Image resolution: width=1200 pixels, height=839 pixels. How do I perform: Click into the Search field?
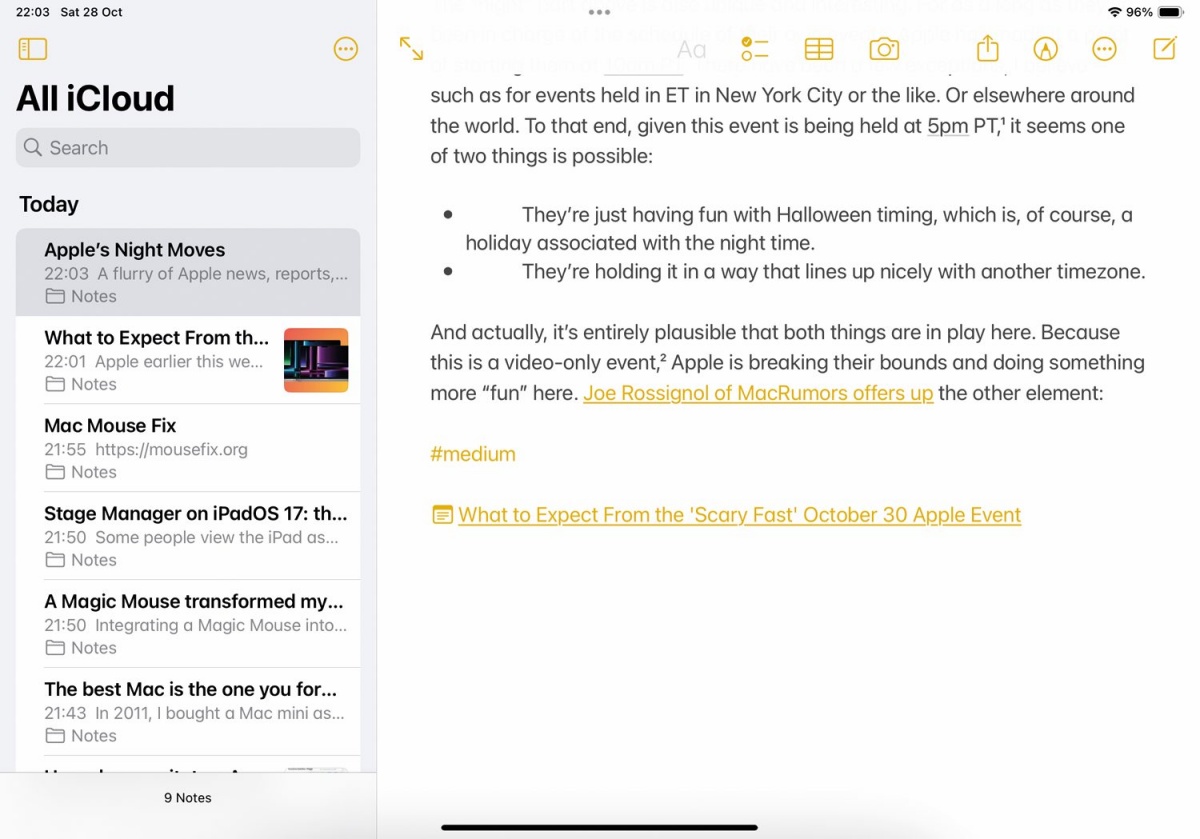[188, 148]
